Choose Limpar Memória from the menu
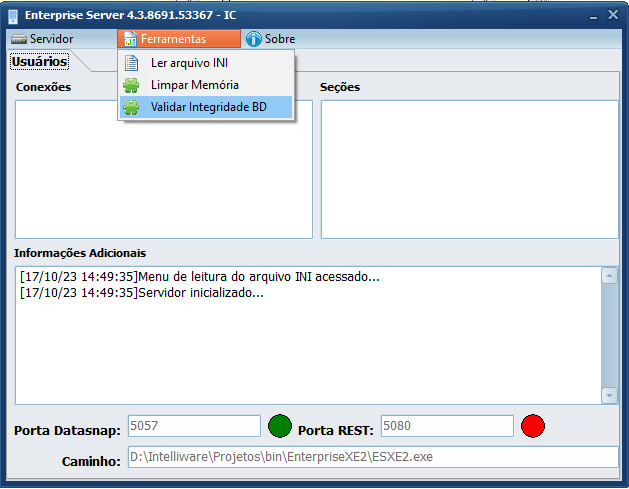Viewport: 629px width, 489px height. [x=194, y=85]
